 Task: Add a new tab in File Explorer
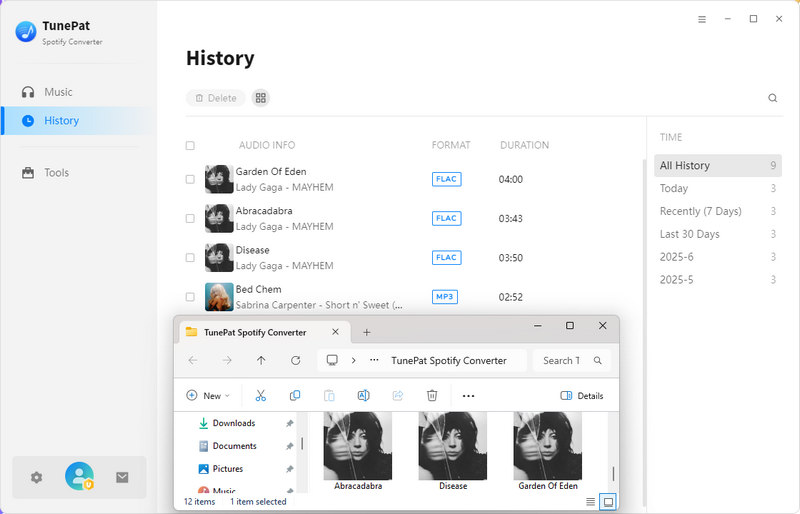(366, 332)
